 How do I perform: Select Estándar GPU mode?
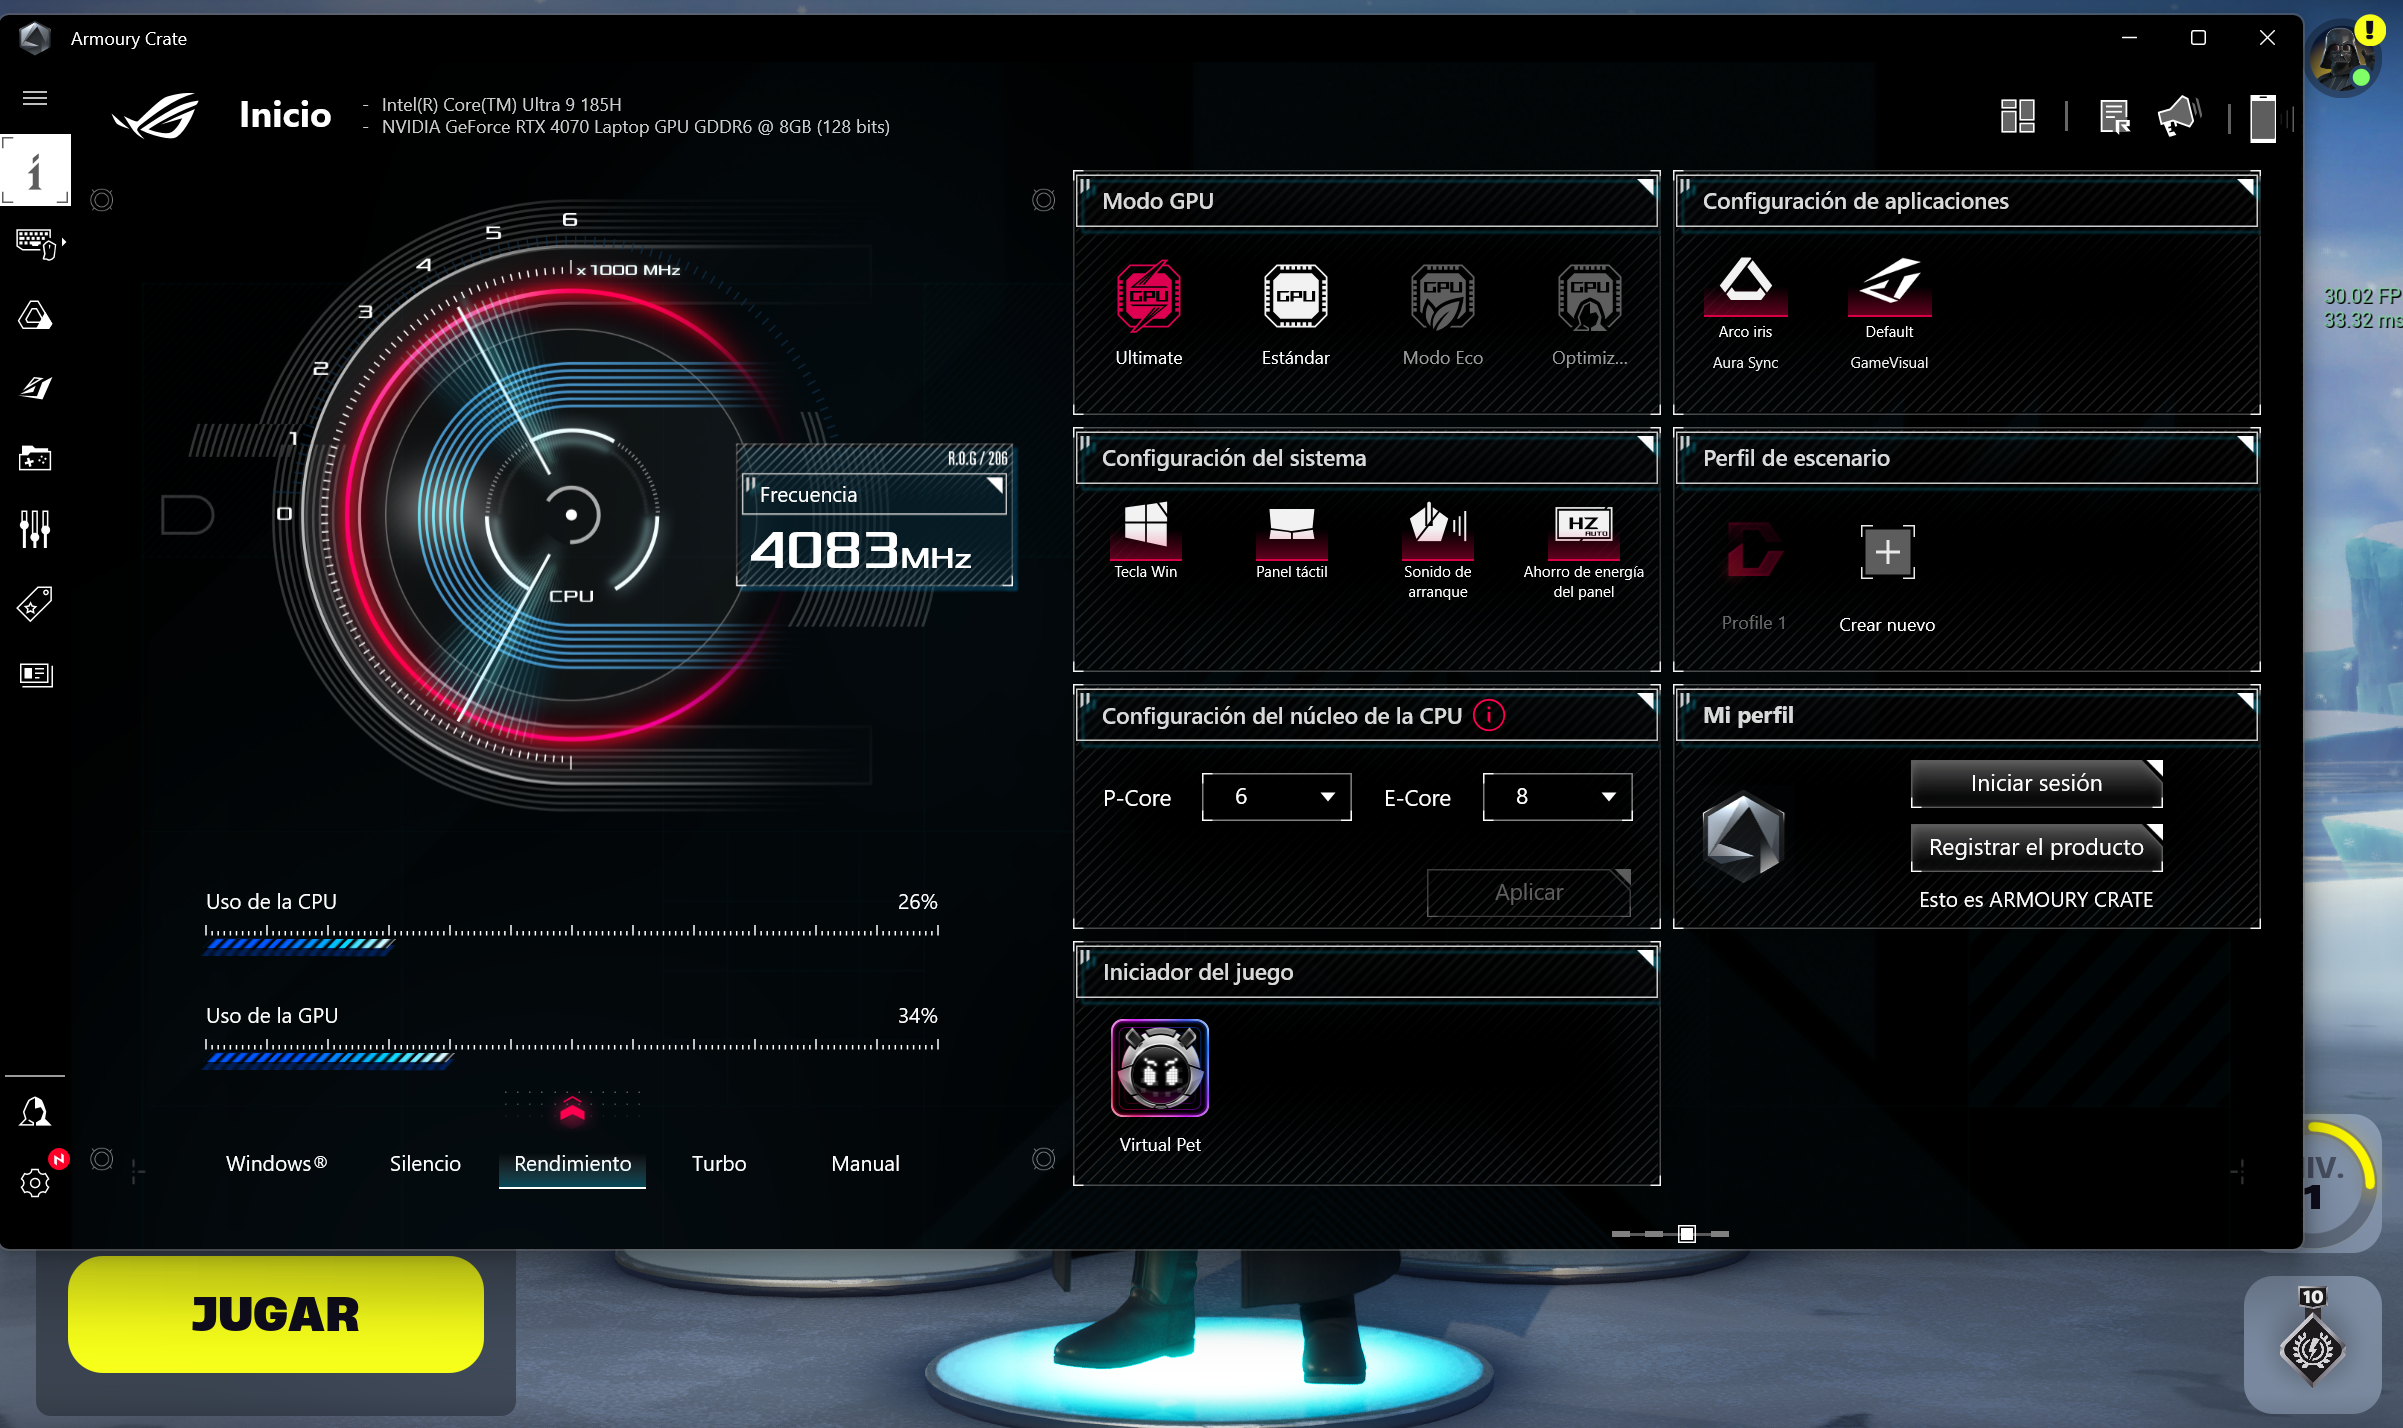coord(1295,296)
